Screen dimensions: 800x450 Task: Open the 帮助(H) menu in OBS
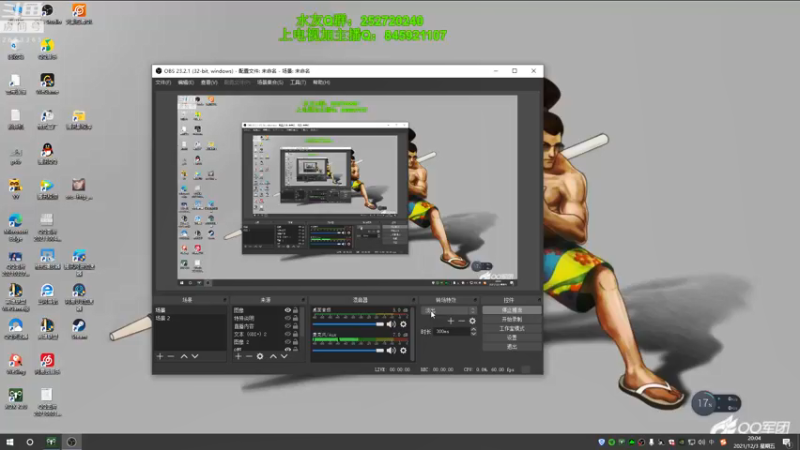321,82
